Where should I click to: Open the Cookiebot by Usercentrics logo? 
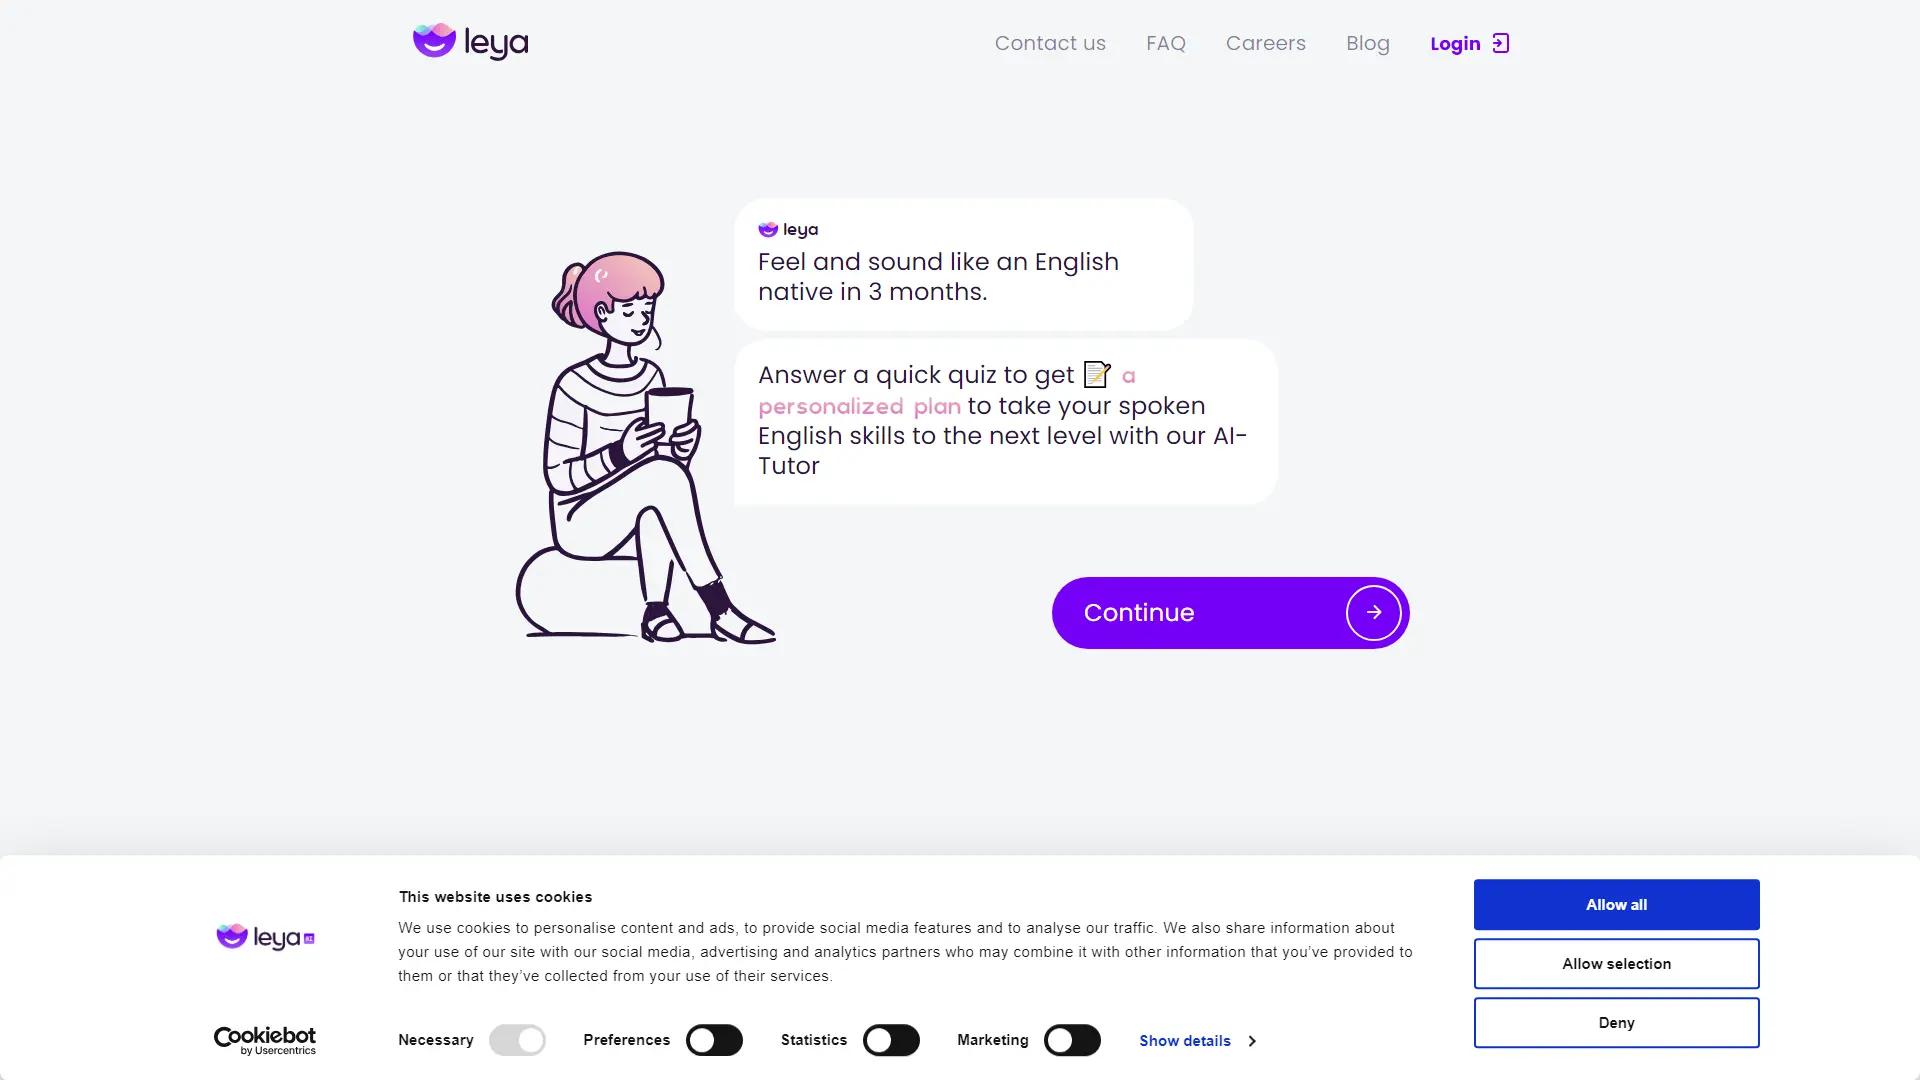265,1041
